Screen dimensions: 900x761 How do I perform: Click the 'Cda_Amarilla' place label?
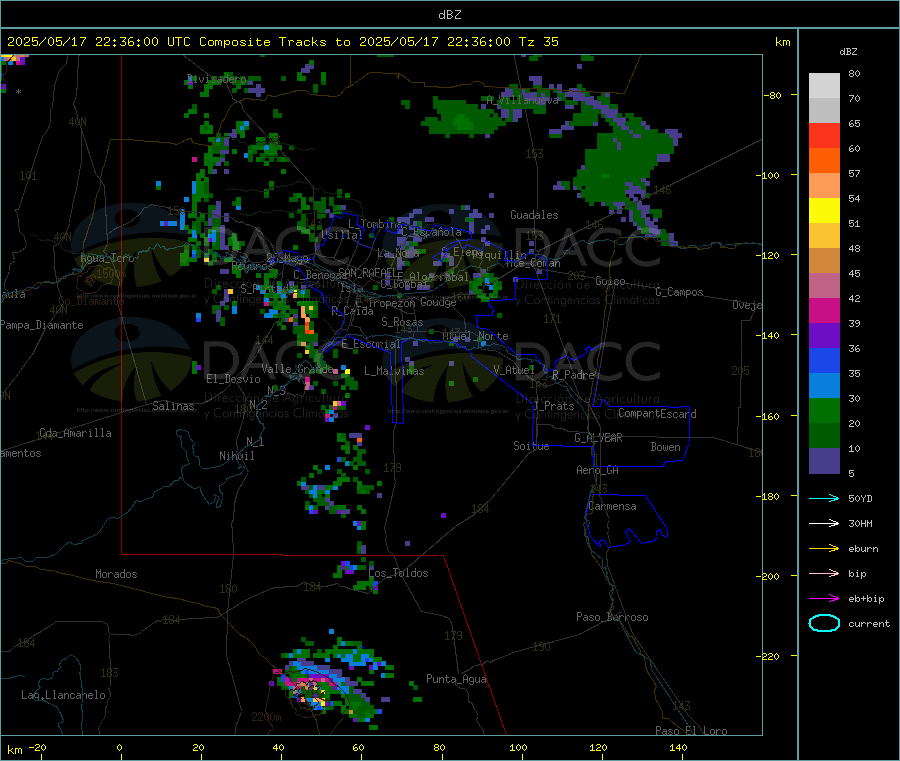pyautogui.click(x=75, y=433)
